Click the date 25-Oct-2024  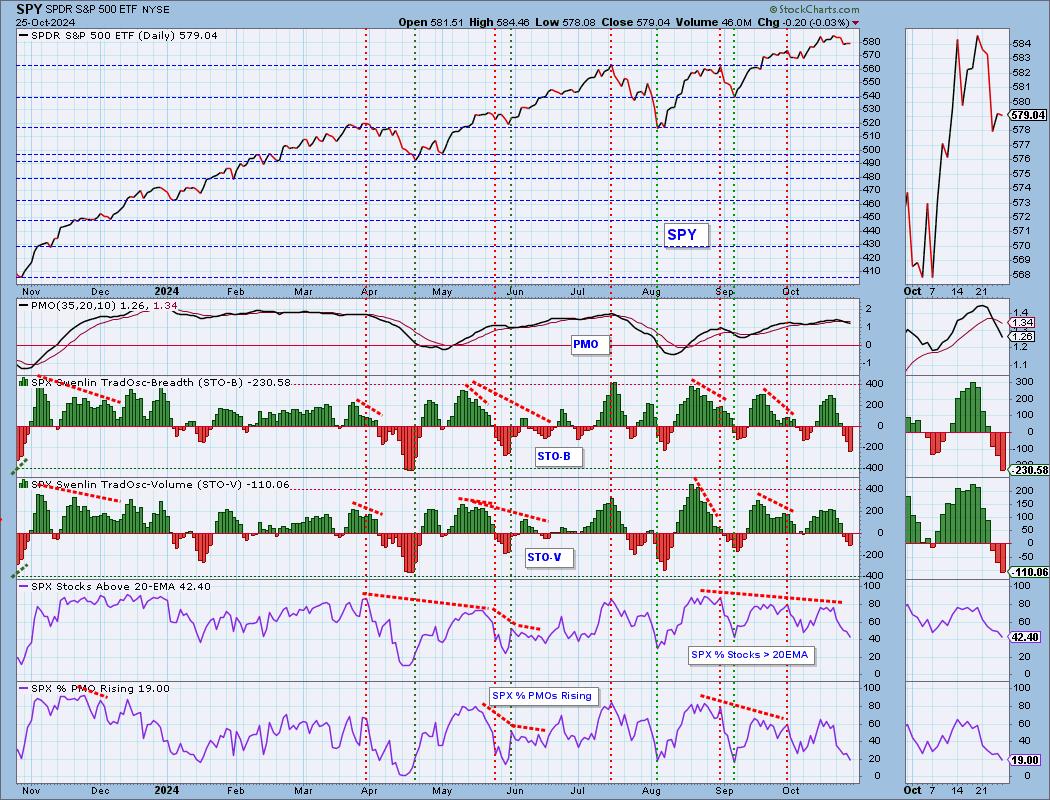[46, 22]
